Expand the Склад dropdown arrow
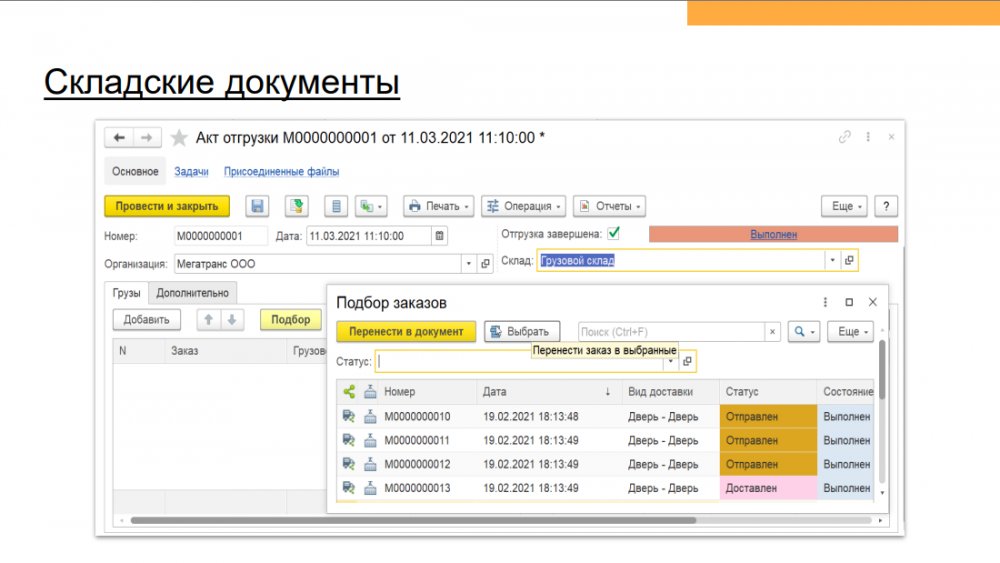Viewport: 1000px width, 563px height. pos(831,260)
